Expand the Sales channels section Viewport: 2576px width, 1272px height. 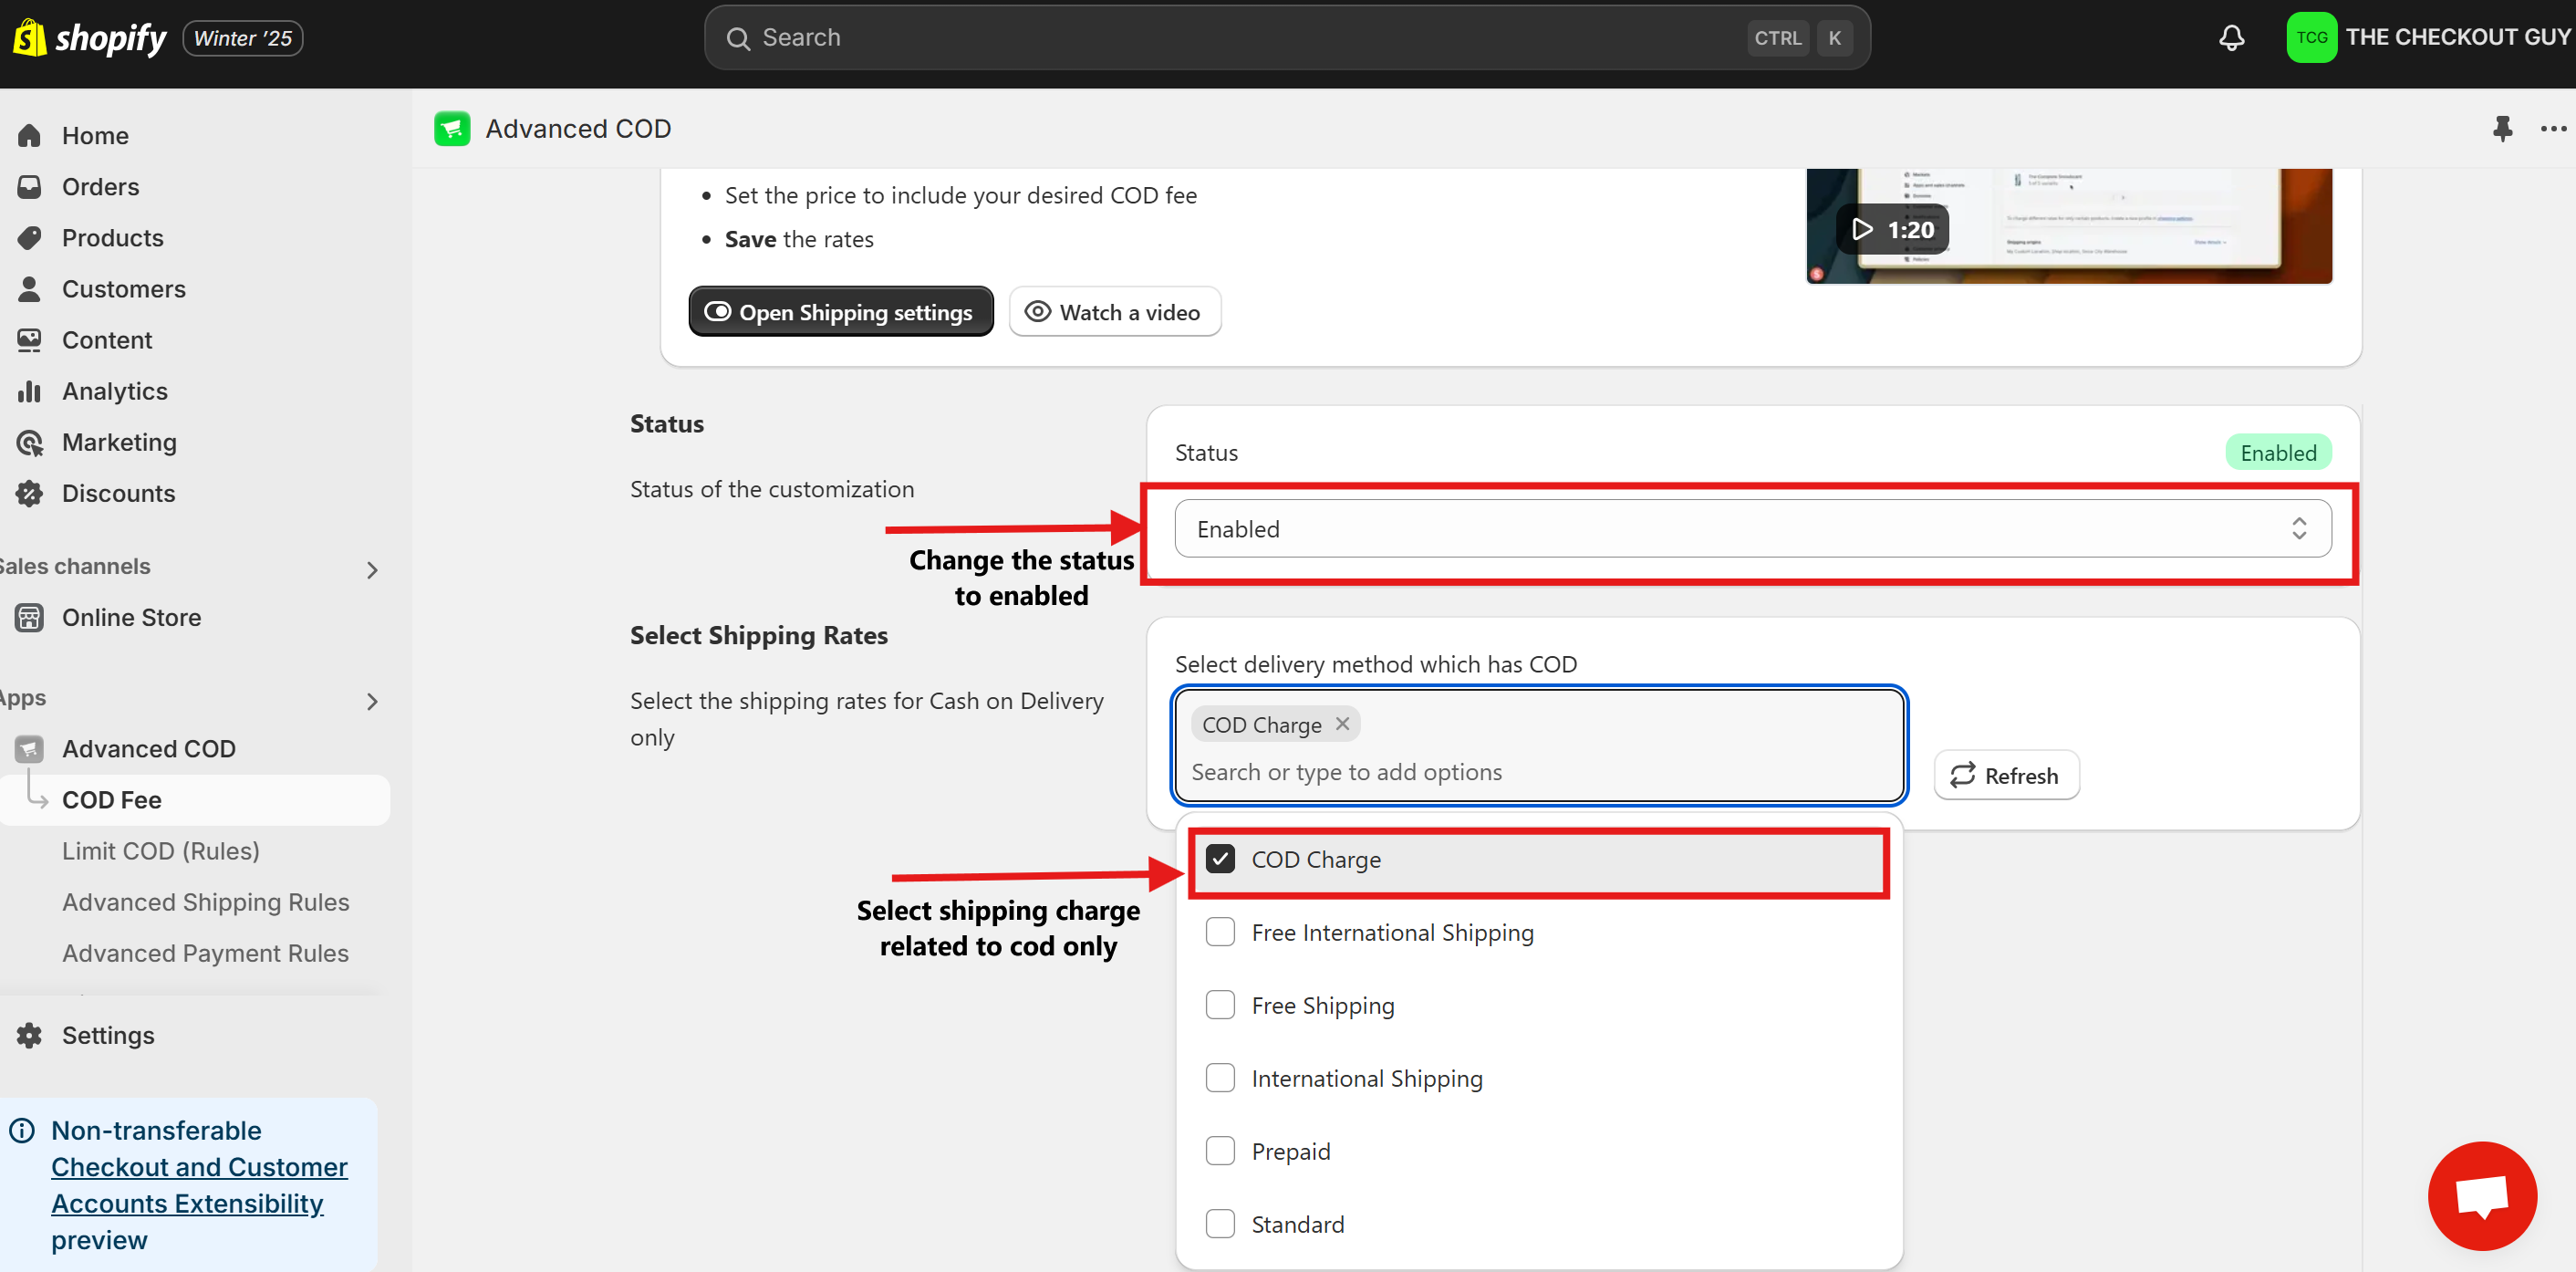click(x=372, y=570)
